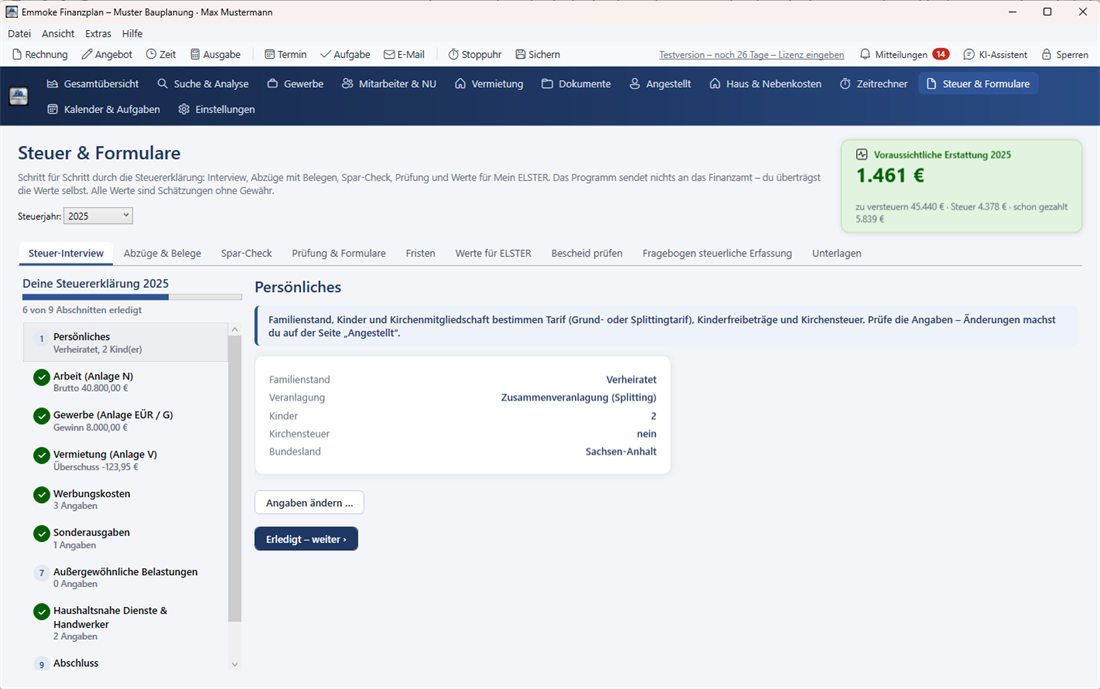1100x689 pixels.
Task: Open the Abschluss step
Action: (126, 663)
